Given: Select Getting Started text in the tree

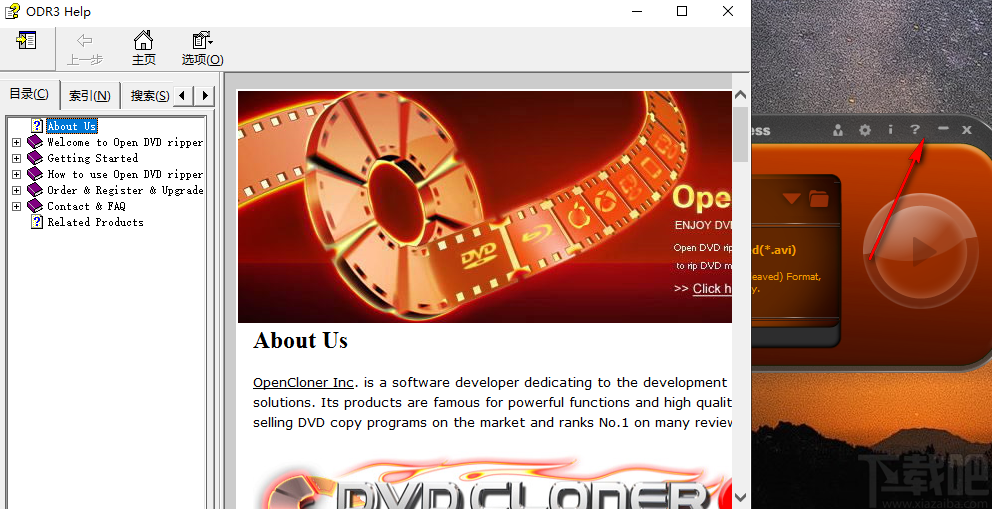Looking at the screenshot, I should 92,158.
